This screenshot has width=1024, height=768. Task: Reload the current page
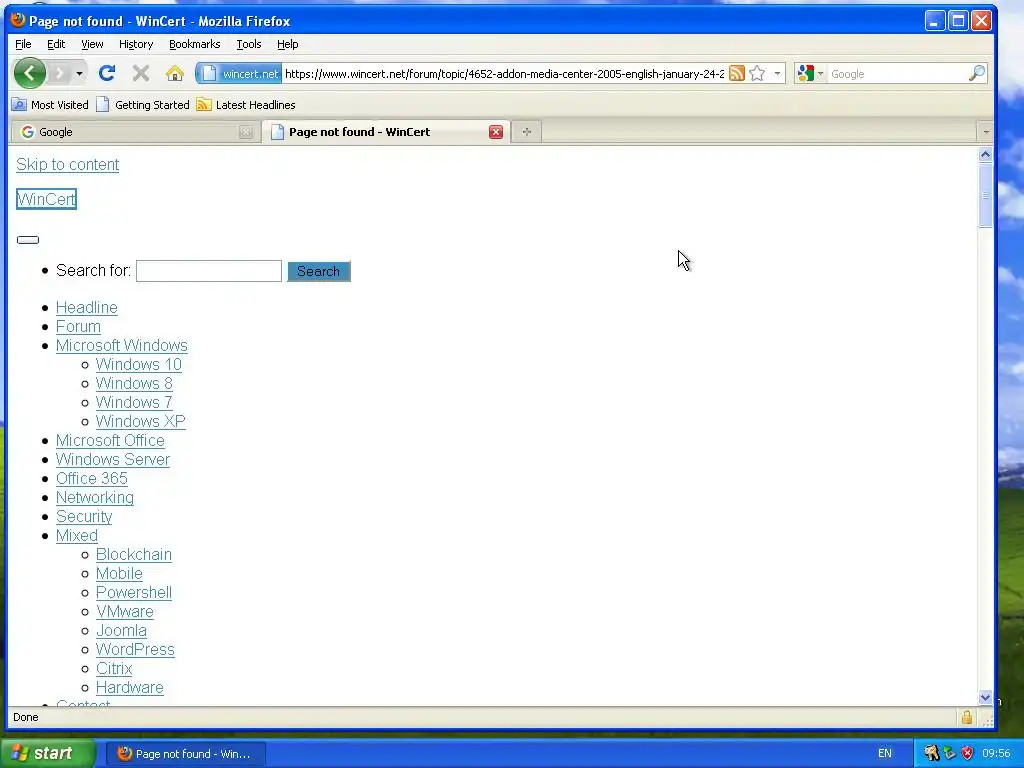(107, 73)
